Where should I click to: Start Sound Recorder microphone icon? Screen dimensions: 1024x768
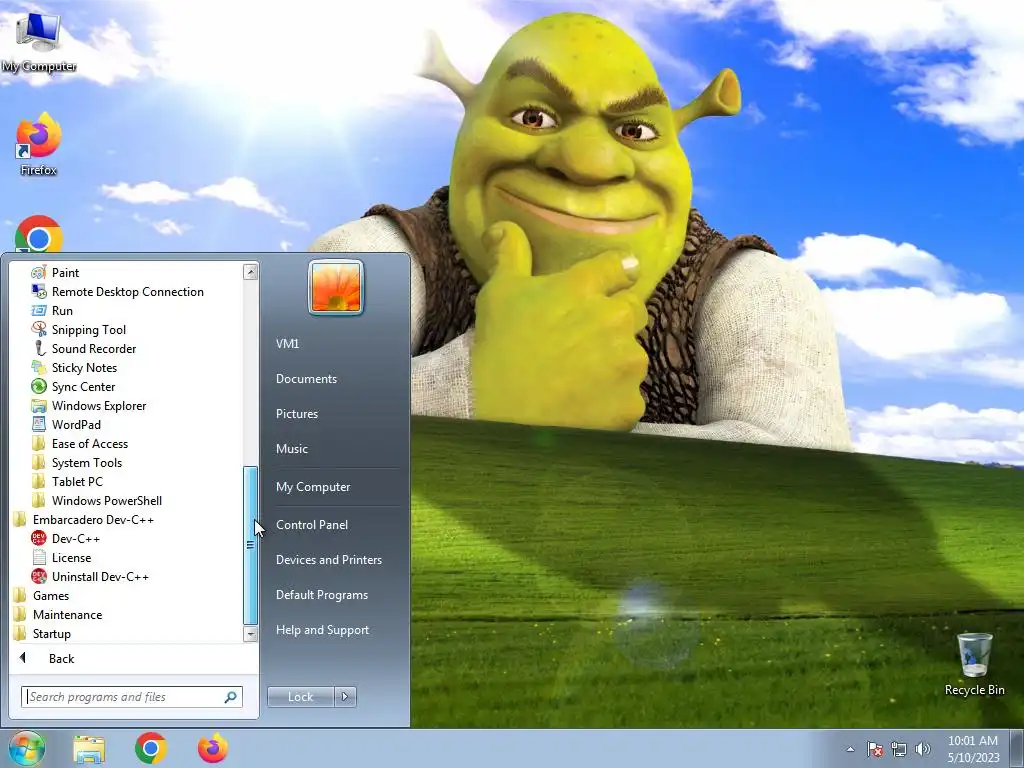pos(39,348)
